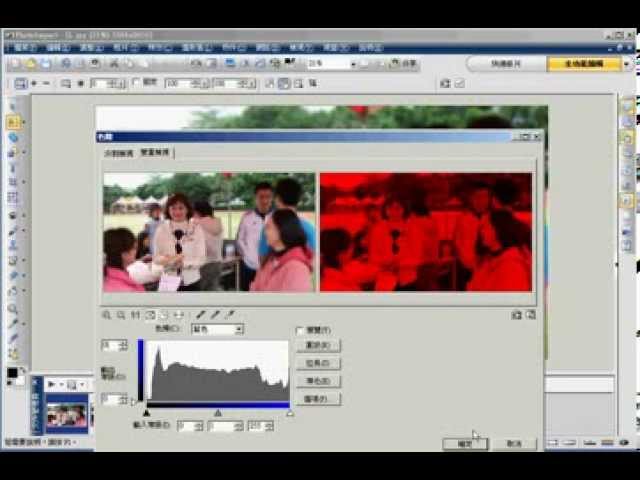Pick the white point eyedropper in Levels dialog

229,315
